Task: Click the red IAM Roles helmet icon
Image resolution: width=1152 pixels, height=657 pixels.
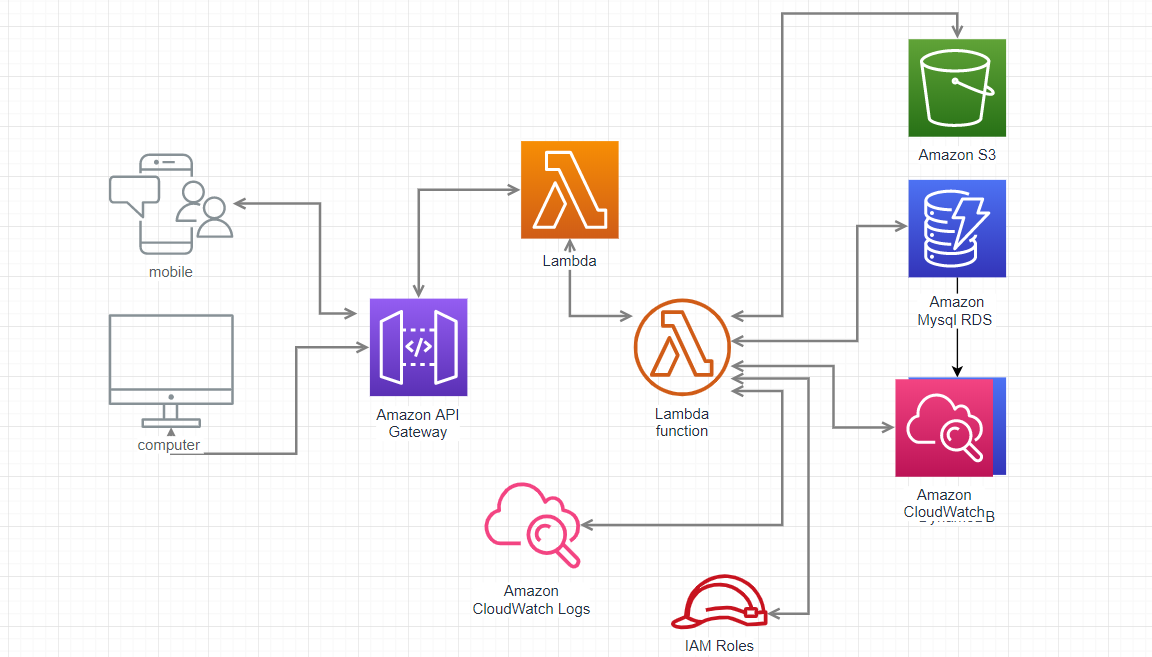Action: [x=719, y=602]
